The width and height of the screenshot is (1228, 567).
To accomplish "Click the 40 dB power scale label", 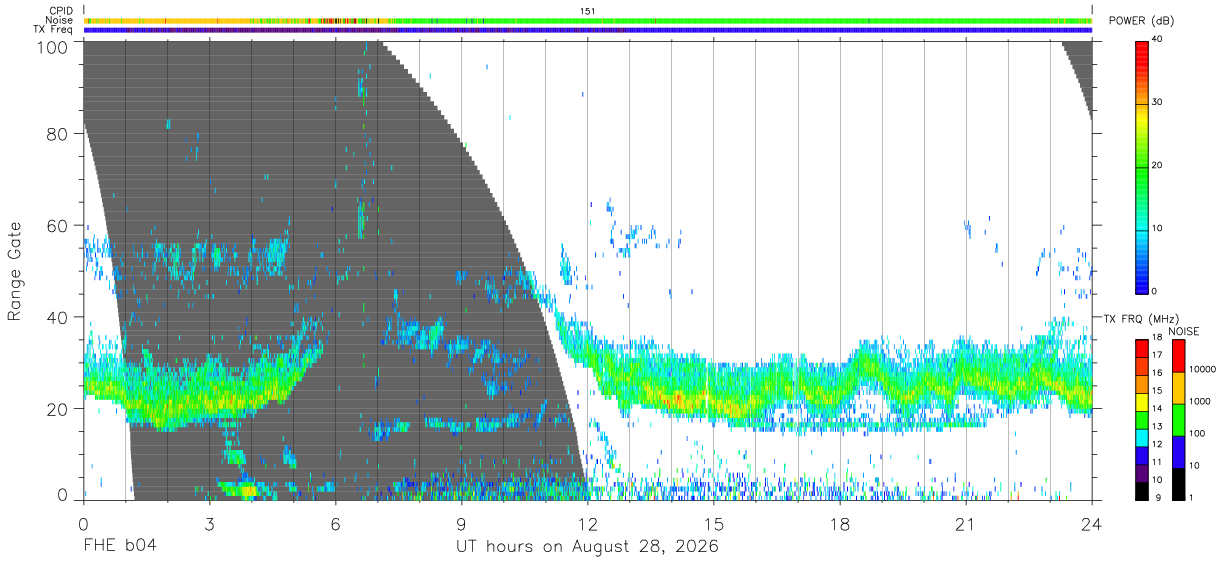I will coord(1158,40).
